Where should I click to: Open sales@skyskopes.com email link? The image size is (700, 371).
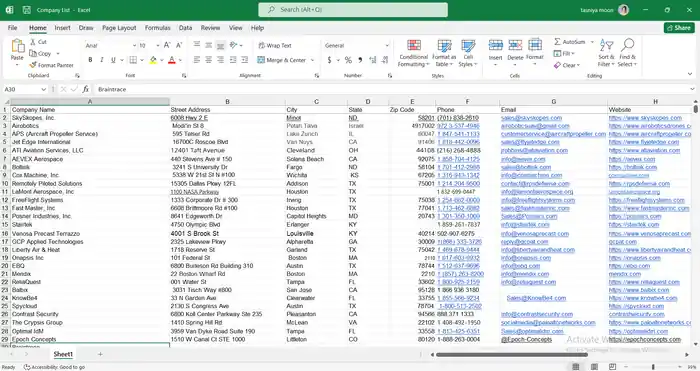pyautogui.click(x=531, y=118)
